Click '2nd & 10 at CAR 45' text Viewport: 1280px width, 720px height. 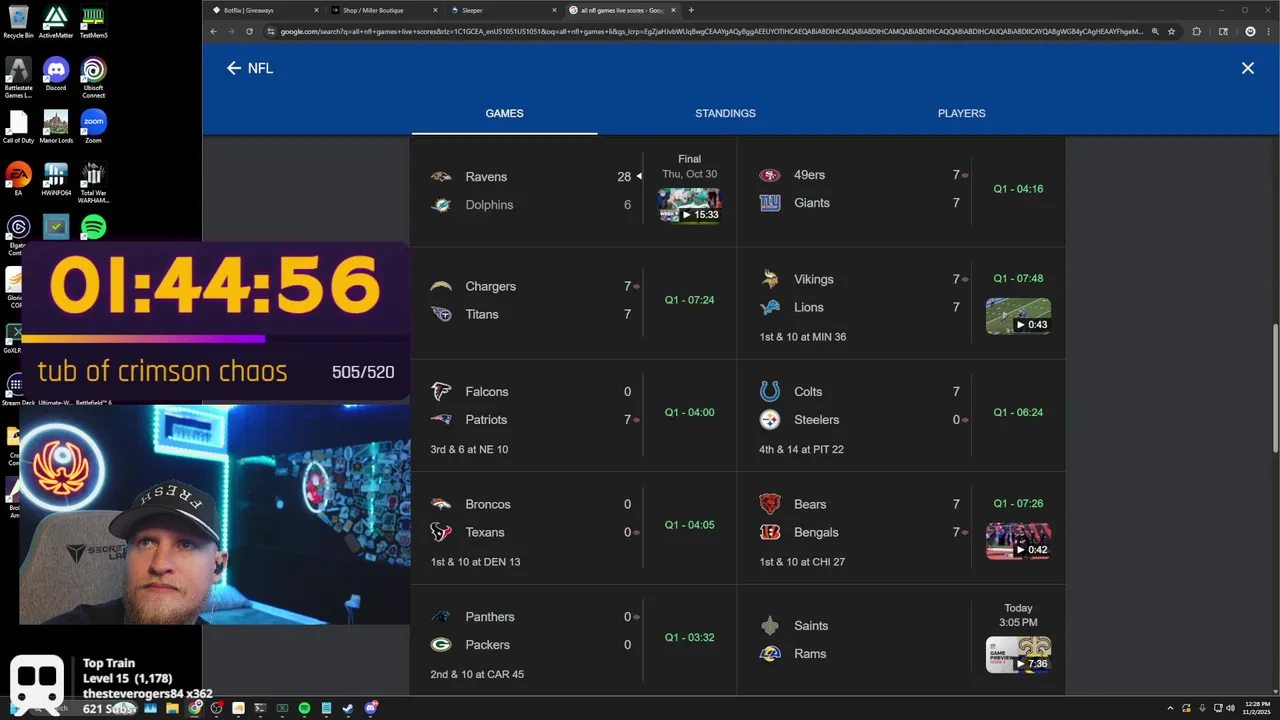pos(477,674)
